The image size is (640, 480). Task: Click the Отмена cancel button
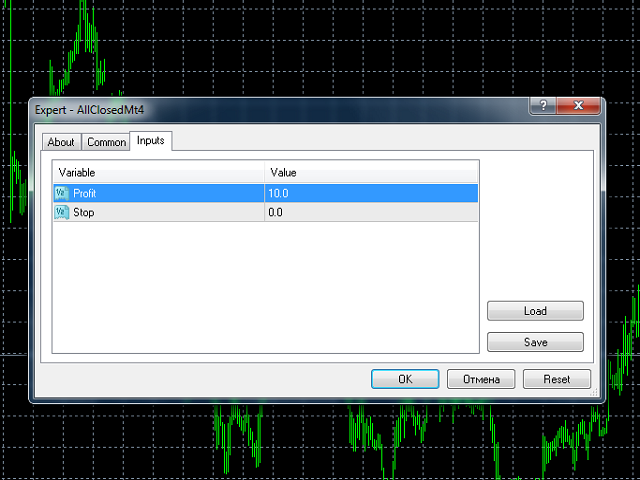point(481,379)
